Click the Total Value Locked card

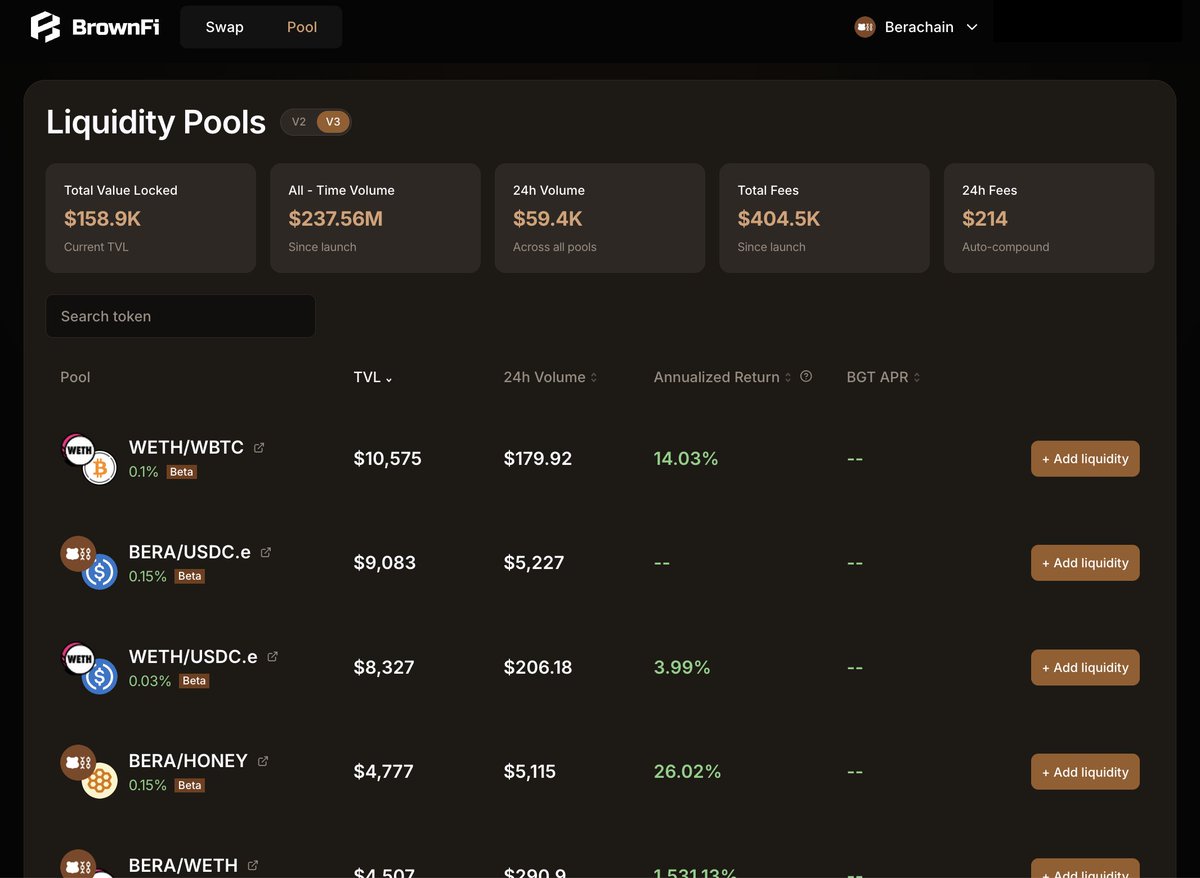[151, 218]
